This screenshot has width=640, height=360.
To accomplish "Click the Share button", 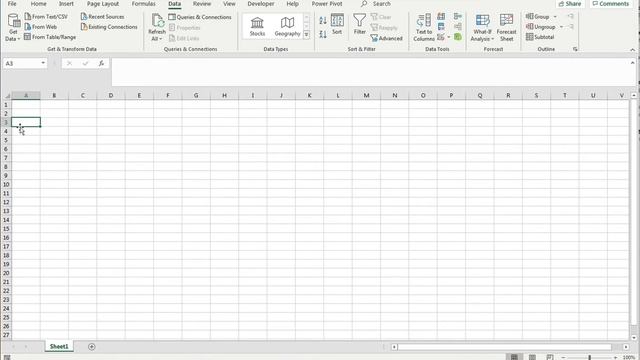I will click(570, 4).
